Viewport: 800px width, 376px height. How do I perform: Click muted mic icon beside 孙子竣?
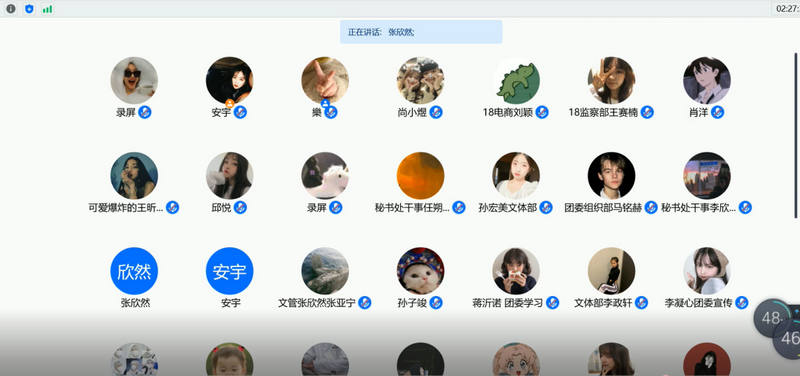(x=436, y=303)
